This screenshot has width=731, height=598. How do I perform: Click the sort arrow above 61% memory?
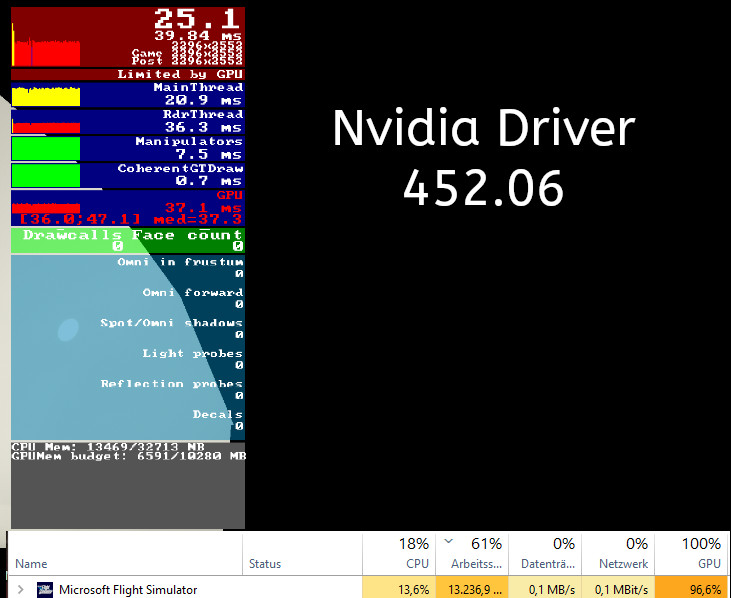pyautogui.click(x=448, y=541)
